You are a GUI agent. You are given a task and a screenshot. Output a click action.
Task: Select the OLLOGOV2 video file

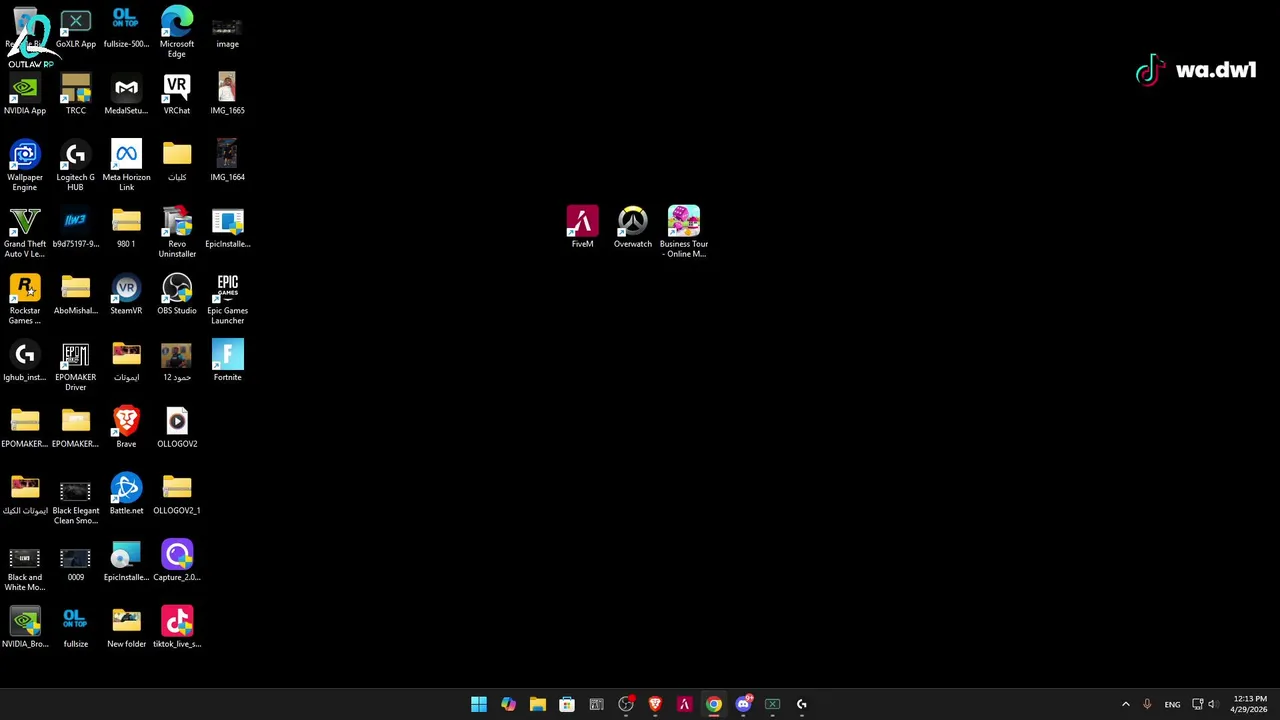(x=177, y=428)
